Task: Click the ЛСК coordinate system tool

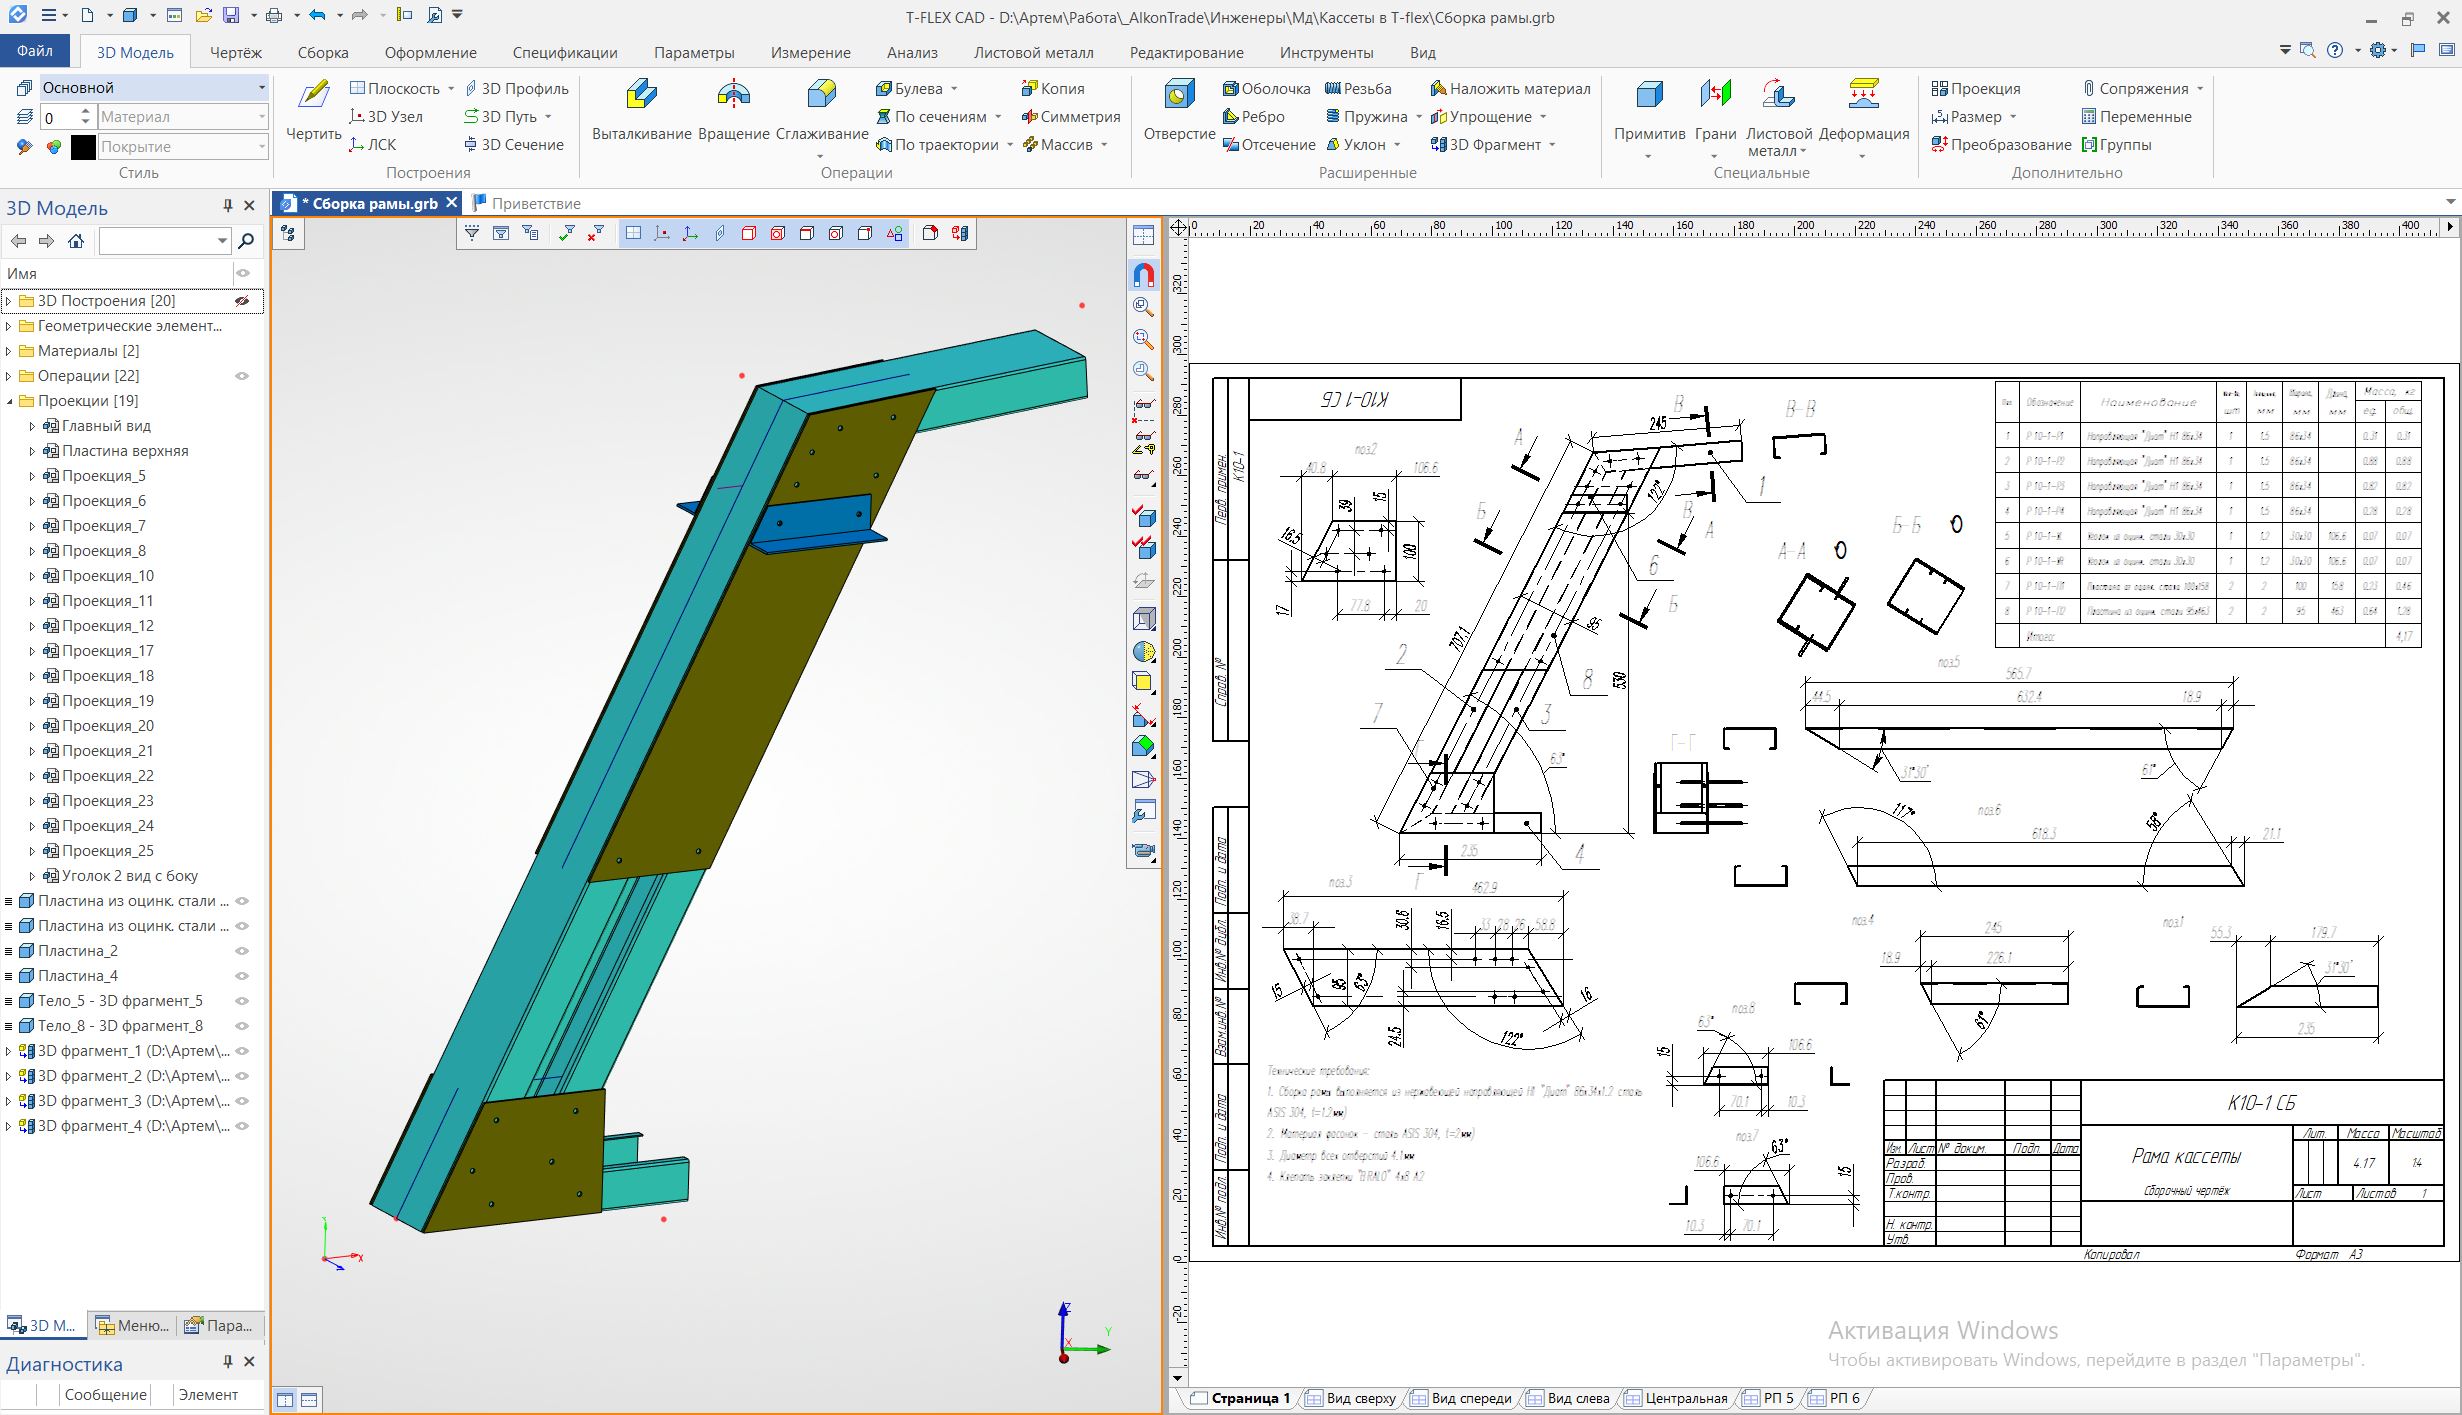Action: coord(373,145)
